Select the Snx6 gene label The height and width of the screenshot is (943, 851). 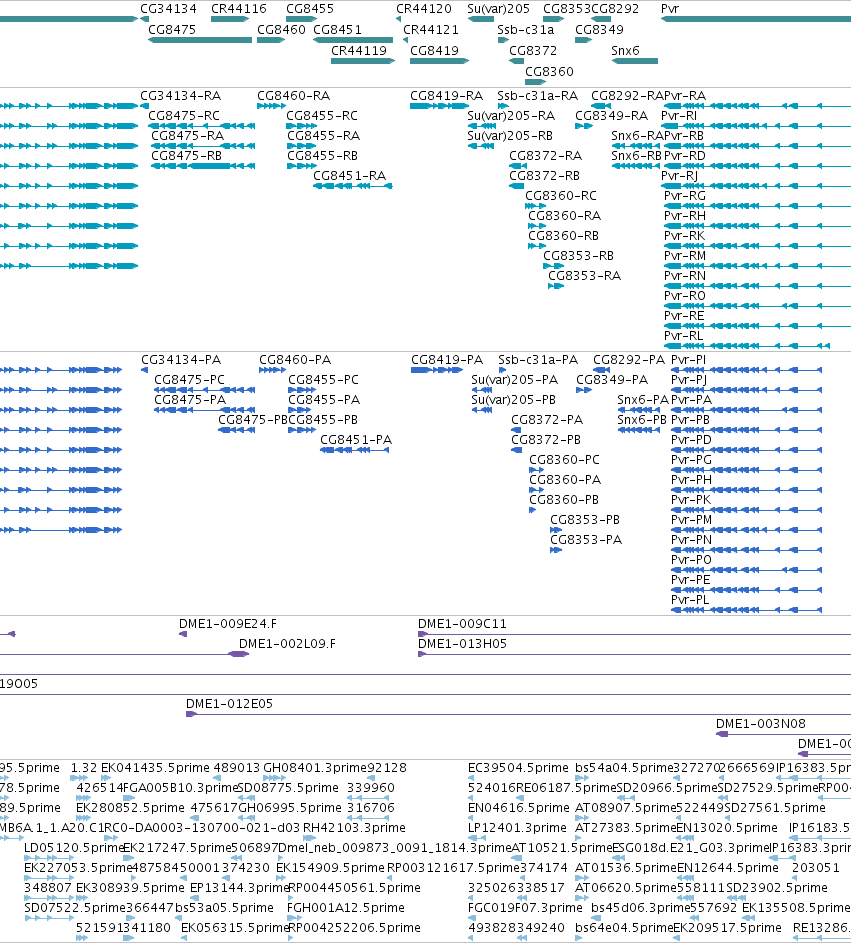click(x=625, y=51)
